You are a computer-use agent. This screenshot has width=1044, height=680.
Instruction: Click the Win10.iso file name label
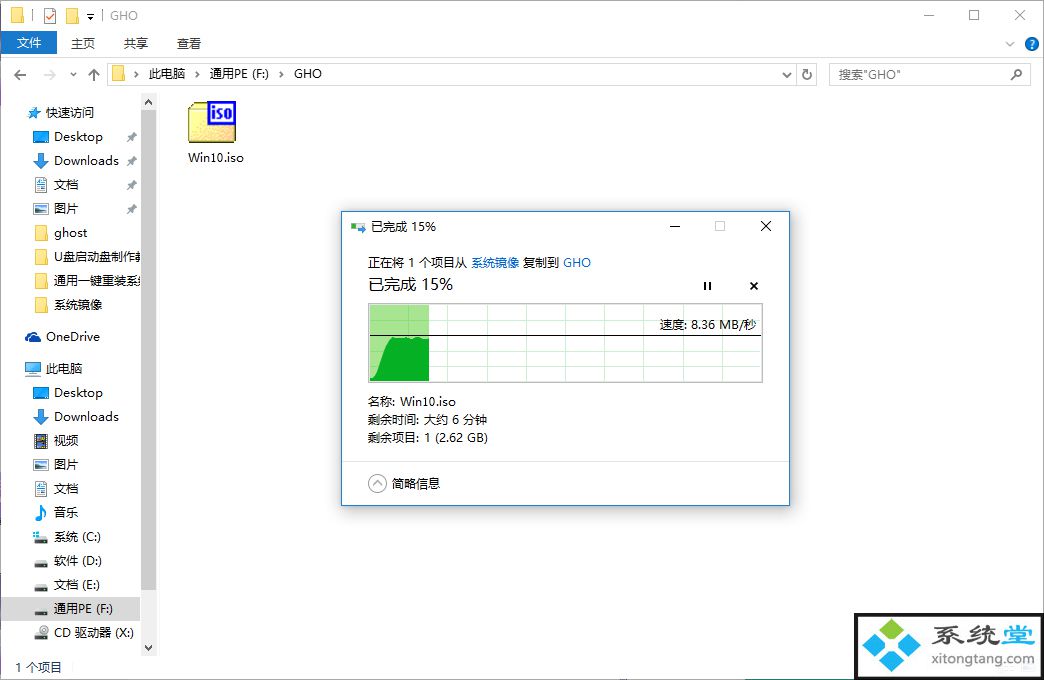(216, 158)
